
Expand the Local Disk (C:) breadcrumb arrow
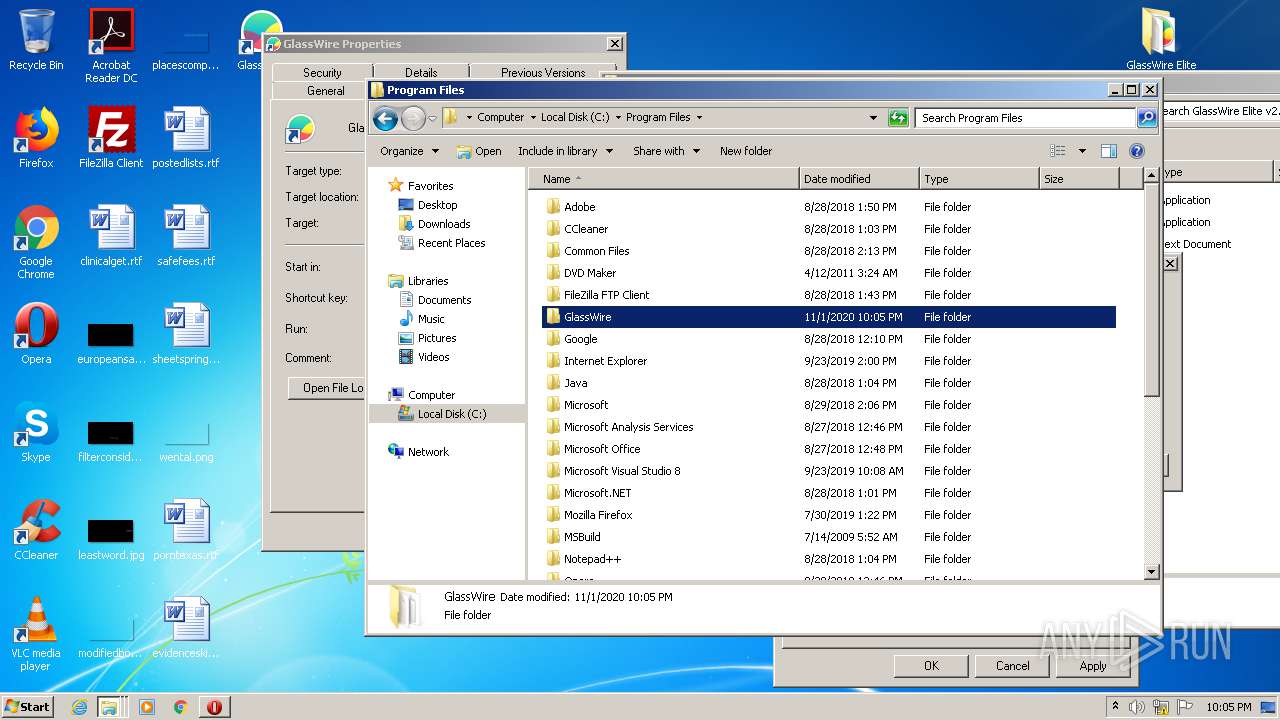pyautogui.click(x=618, y=118)
